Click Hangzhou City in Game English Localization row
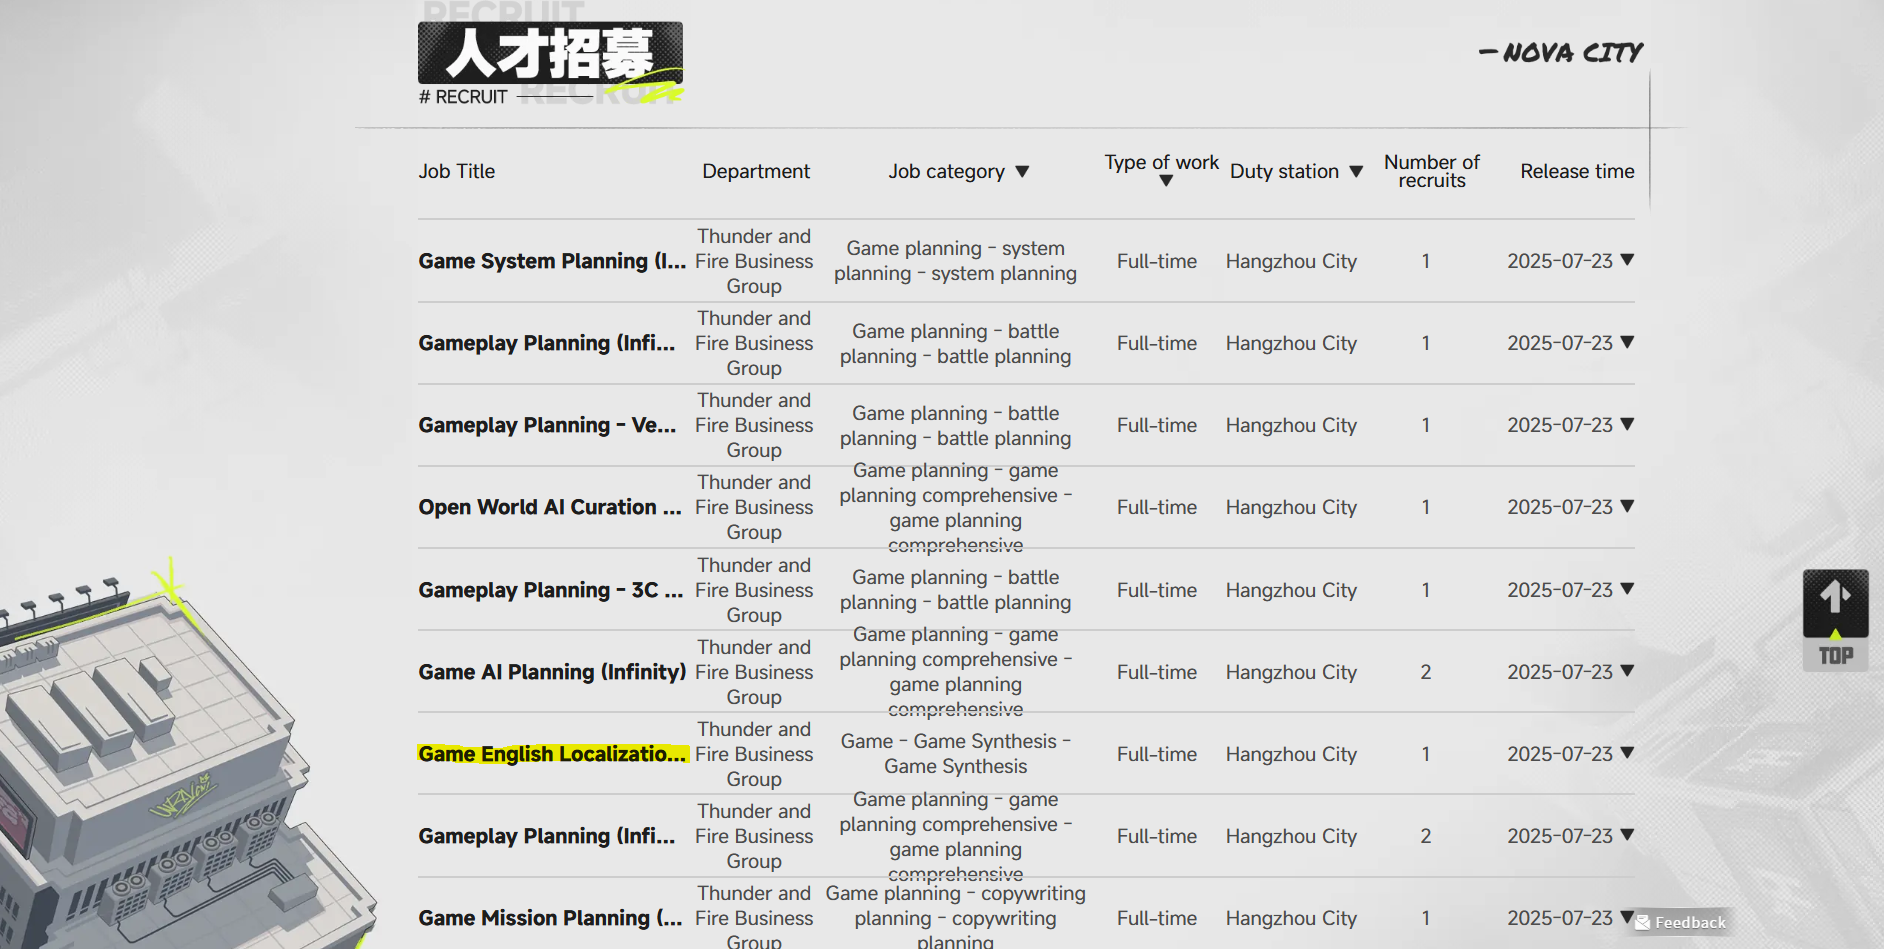The image size is (1884, 949). 1291,754
